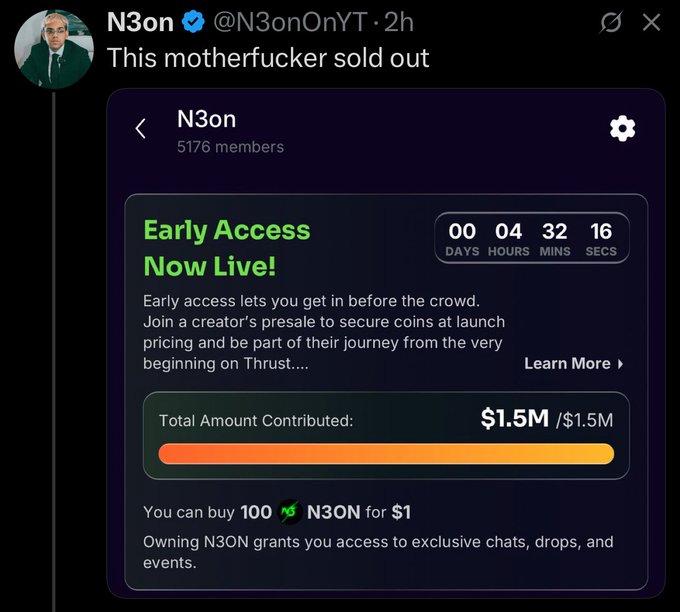Image resolution: width=680 pixels, height=612 pixels.
Task: Close the tweet with the X
Action: pos(651,21)
